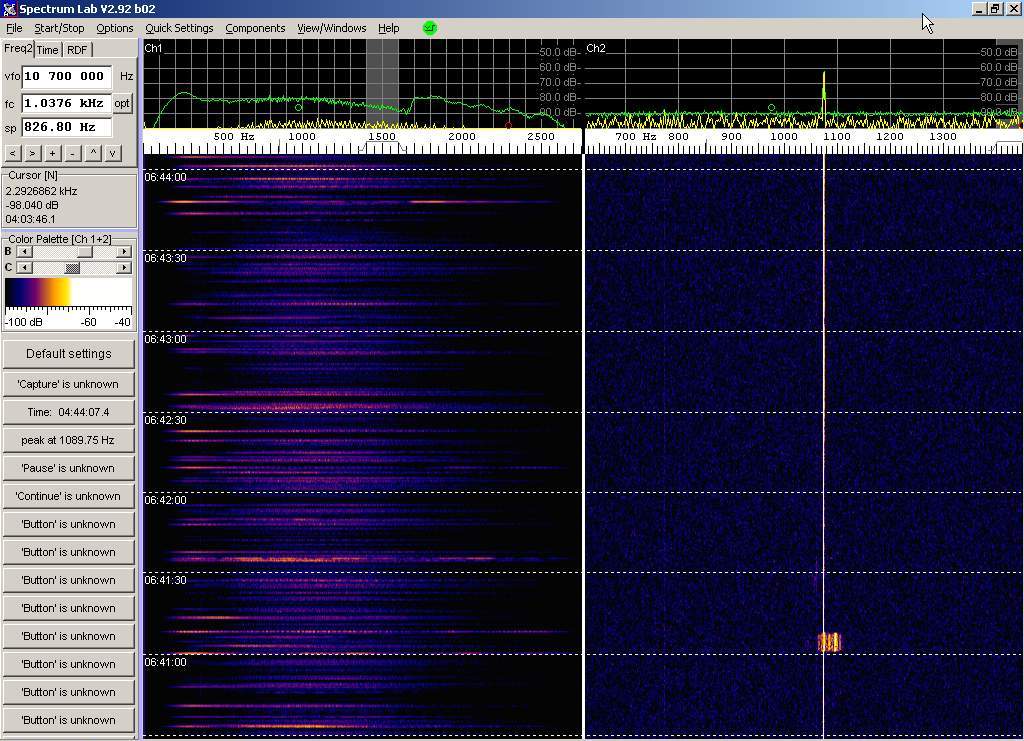Click the Default settings button
Image resolution: width=1024 pixels, height=741 pixels.
tap(68, 354)
